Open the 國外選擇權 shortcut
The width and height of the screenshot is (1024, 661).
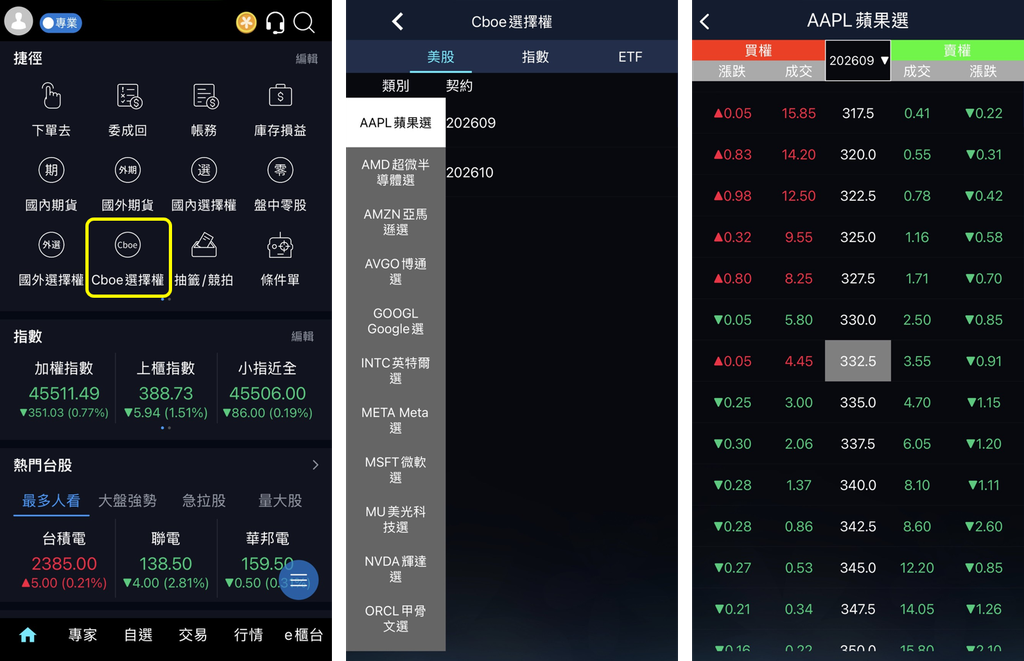[x=51, y=259]
